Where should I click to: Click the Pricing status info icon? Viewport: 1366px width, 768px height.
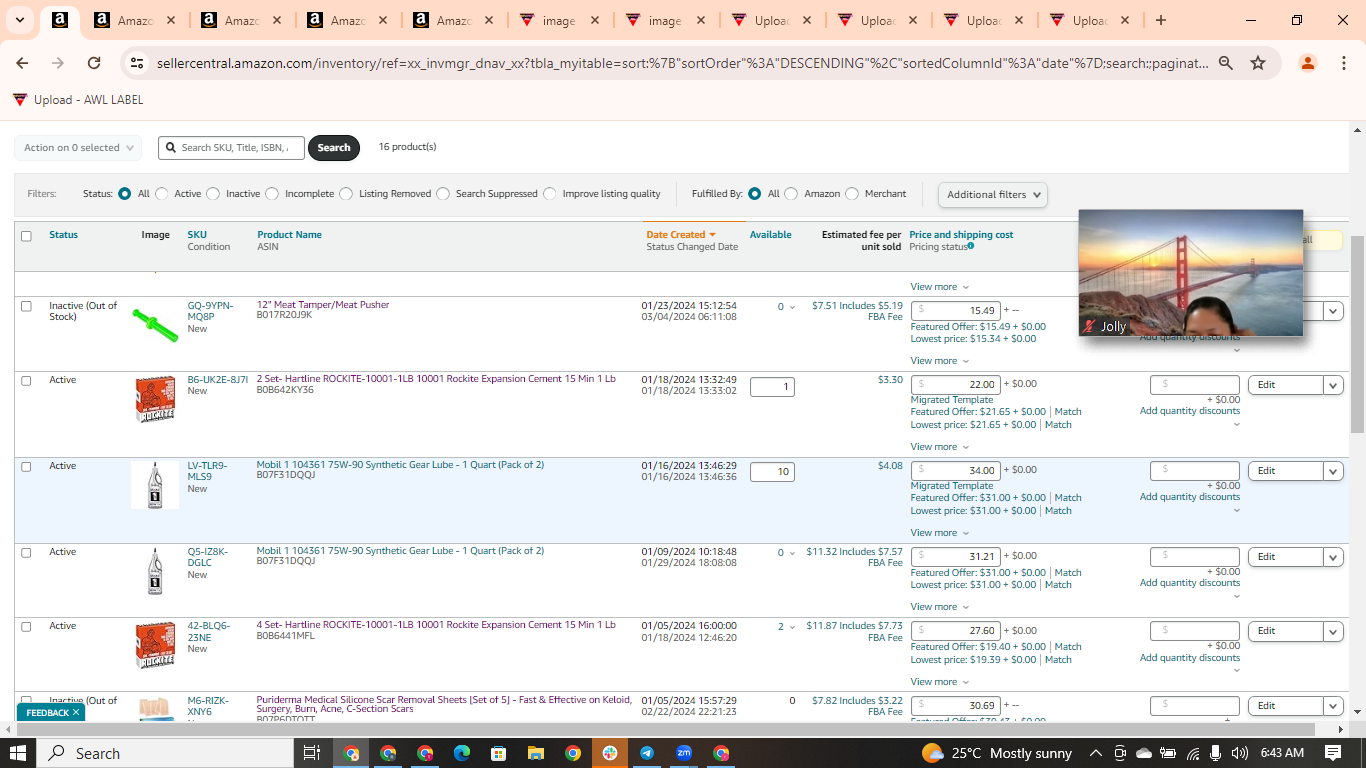[971, 246]
